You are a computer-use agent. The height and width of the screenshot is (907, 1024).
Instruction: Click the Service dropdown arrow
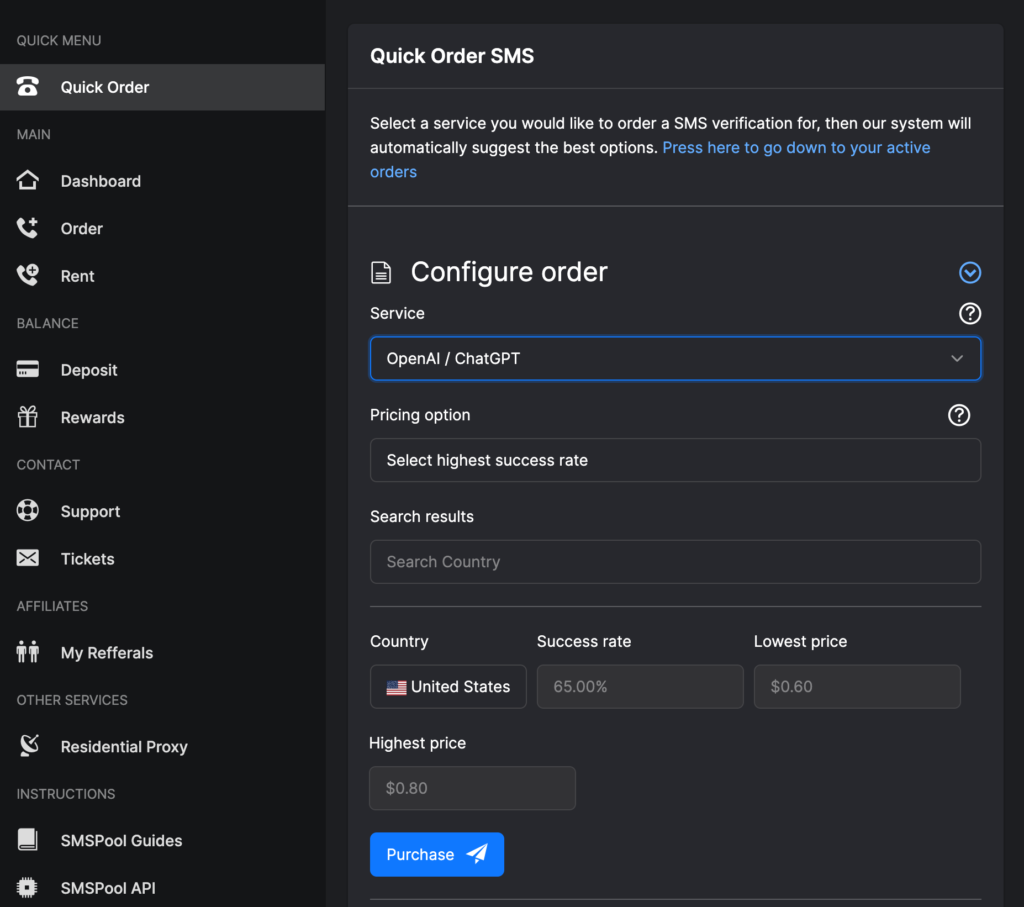point(957,358)
